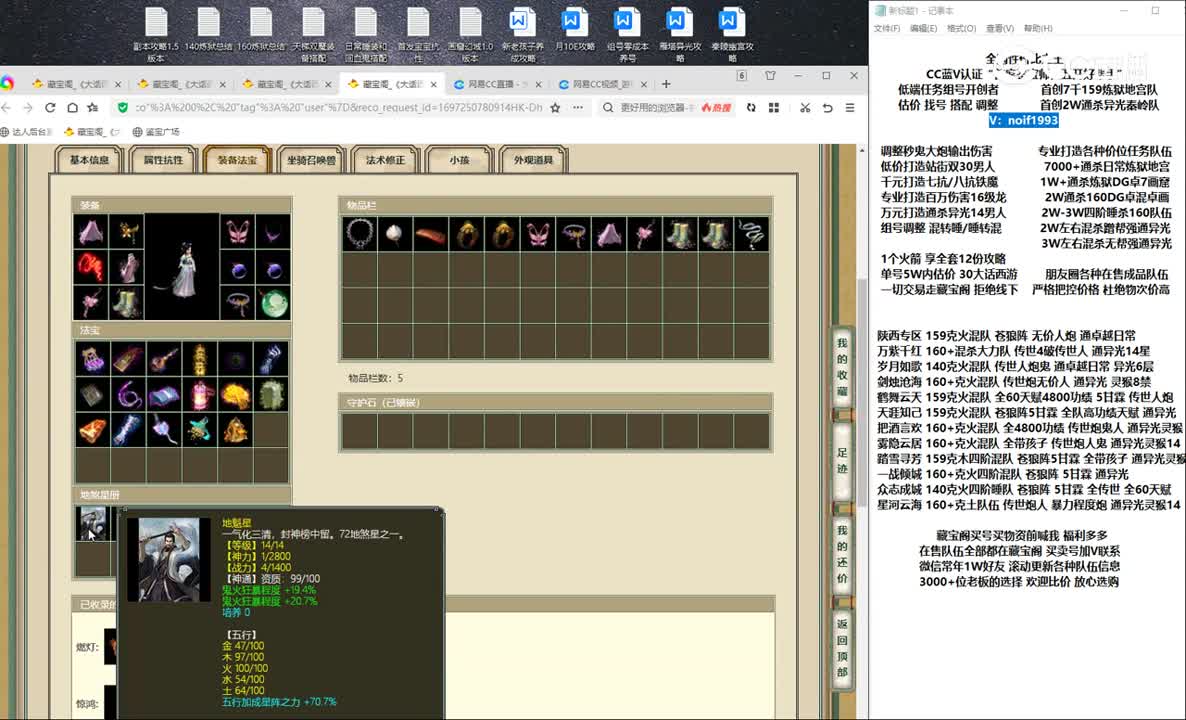Open desktop document 秦陵幽宫攻略
Image resolution: width=1186 pixels, height=720 pixels.
[731, 35]
